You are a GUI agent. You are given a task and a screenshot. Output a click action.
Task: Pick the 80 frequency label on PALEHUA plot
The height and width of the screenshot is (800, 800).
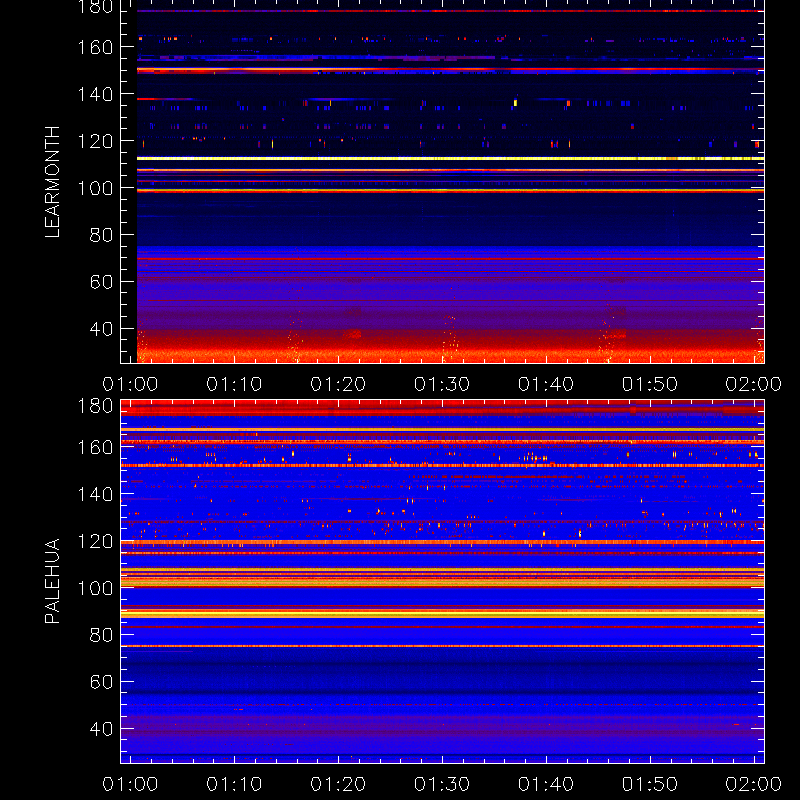(102, 635)
